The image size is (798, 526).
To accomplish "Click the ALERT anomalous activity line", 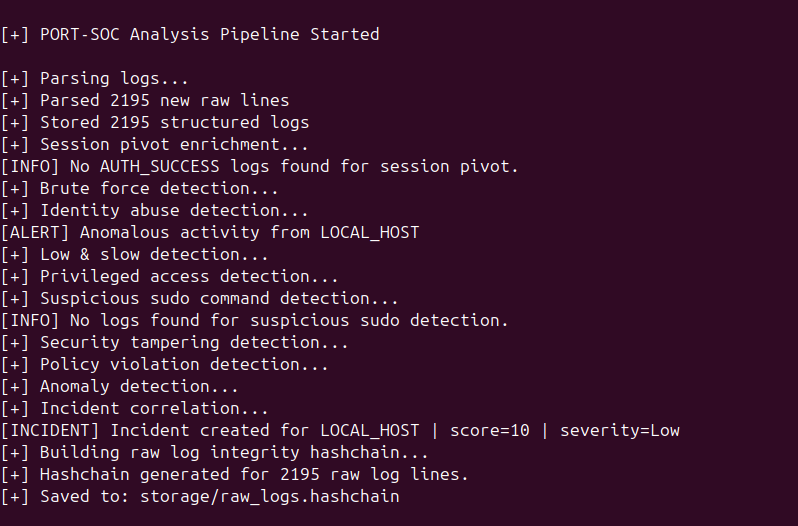I will click(210, 232).
